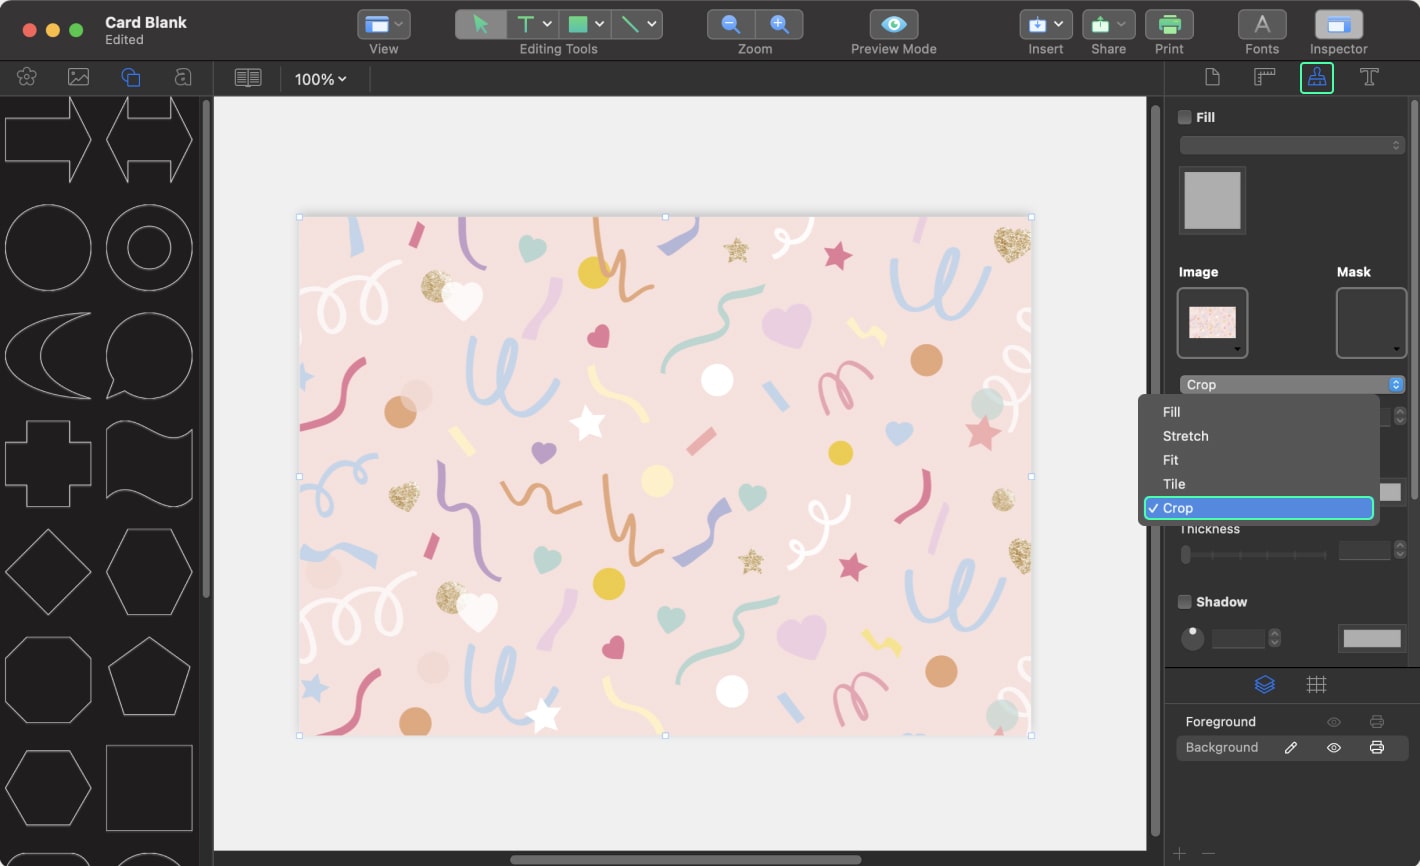Screen dimensions: 1420x866
Task: Enable the Shadow checkbox
Action: click(1184, 601)
